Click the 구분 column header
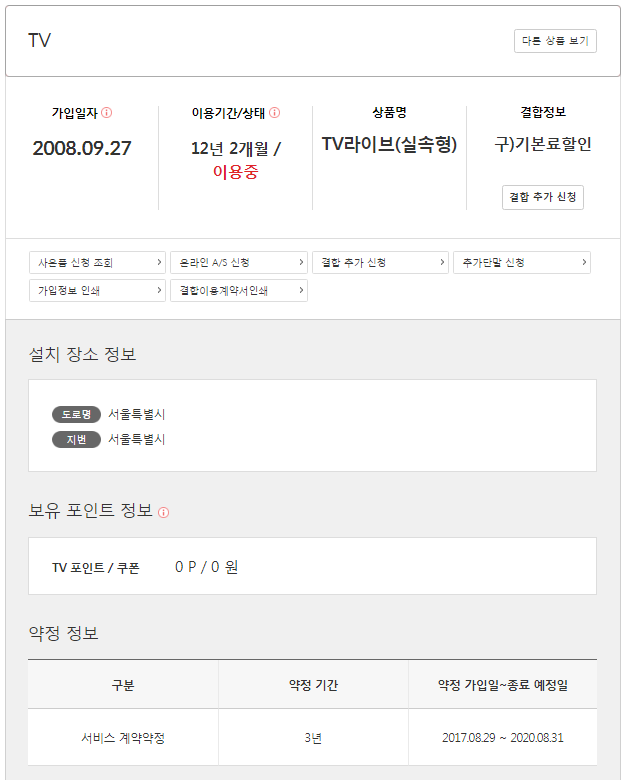The image size is (624, 780). (x=123, y=685)
